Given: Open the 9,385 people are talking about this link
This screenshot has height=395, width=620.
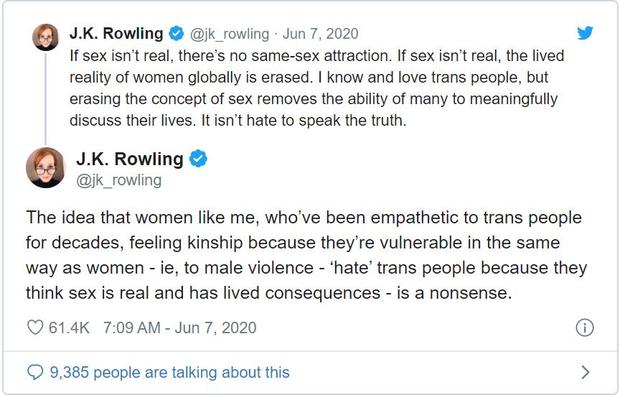Looking at the screenshot, I should coord(170,372).
